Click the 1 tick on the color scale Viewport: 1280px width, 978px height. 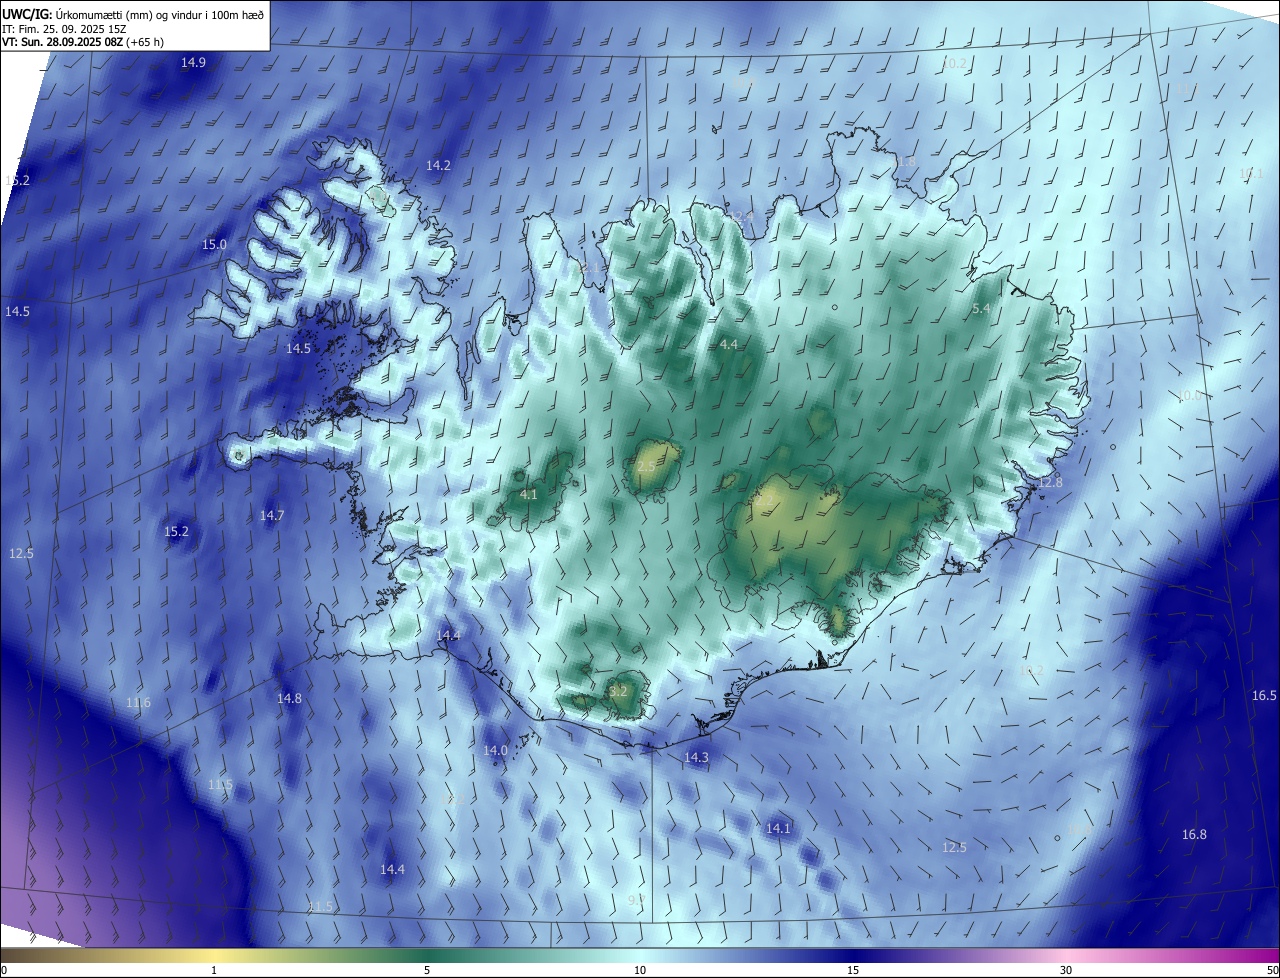pyautogui.click(x=214, y=971)
